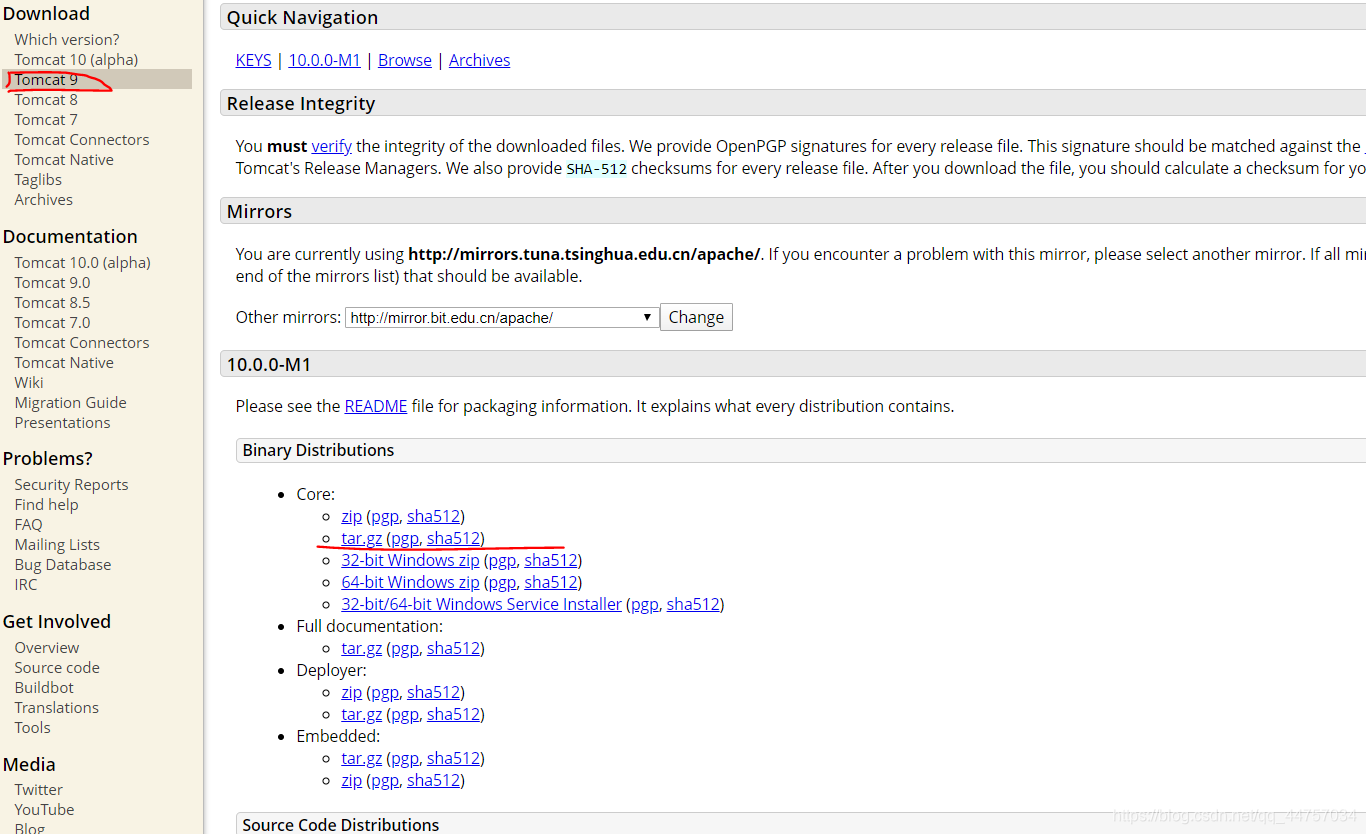Screen dimensions: 1366x834
Task: Download the Core tar.gz distribution
Action: [361, 538]
